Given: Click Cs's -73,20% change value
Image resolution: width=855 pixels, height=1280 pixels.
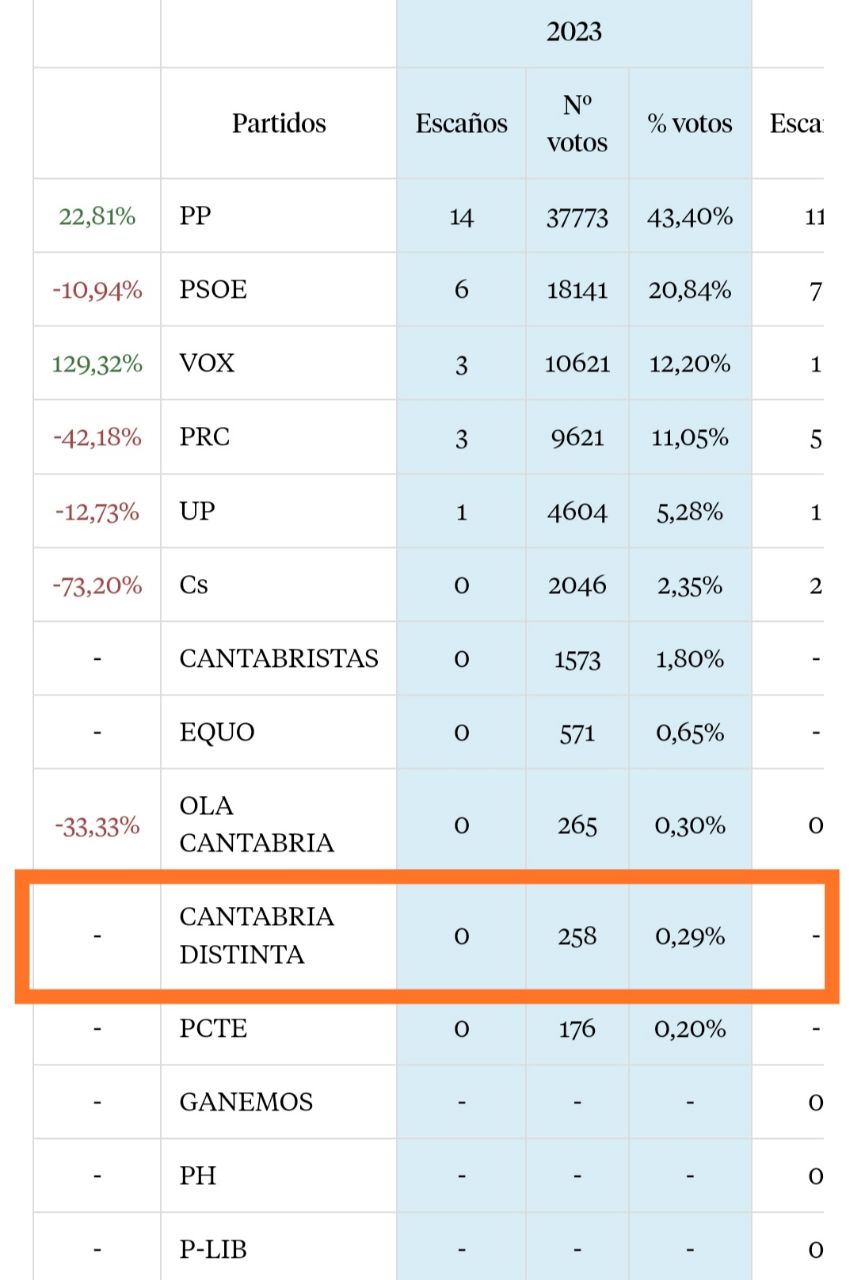Looking at the screenshot, I should click(97, 585).
